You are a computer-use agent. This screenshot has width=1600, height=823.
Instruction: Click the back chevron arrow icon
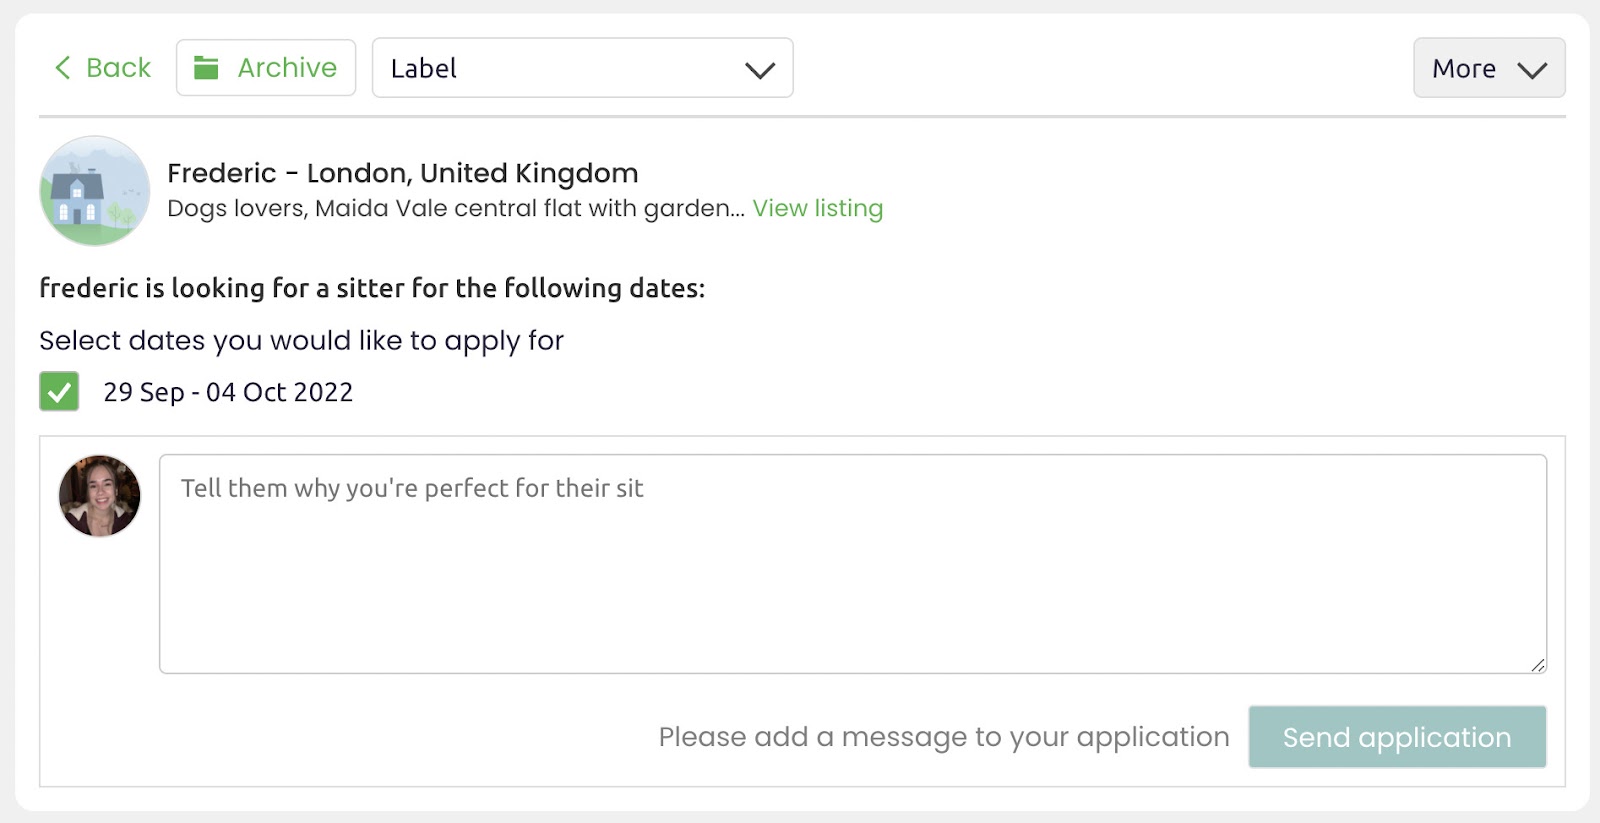[62, 68]
